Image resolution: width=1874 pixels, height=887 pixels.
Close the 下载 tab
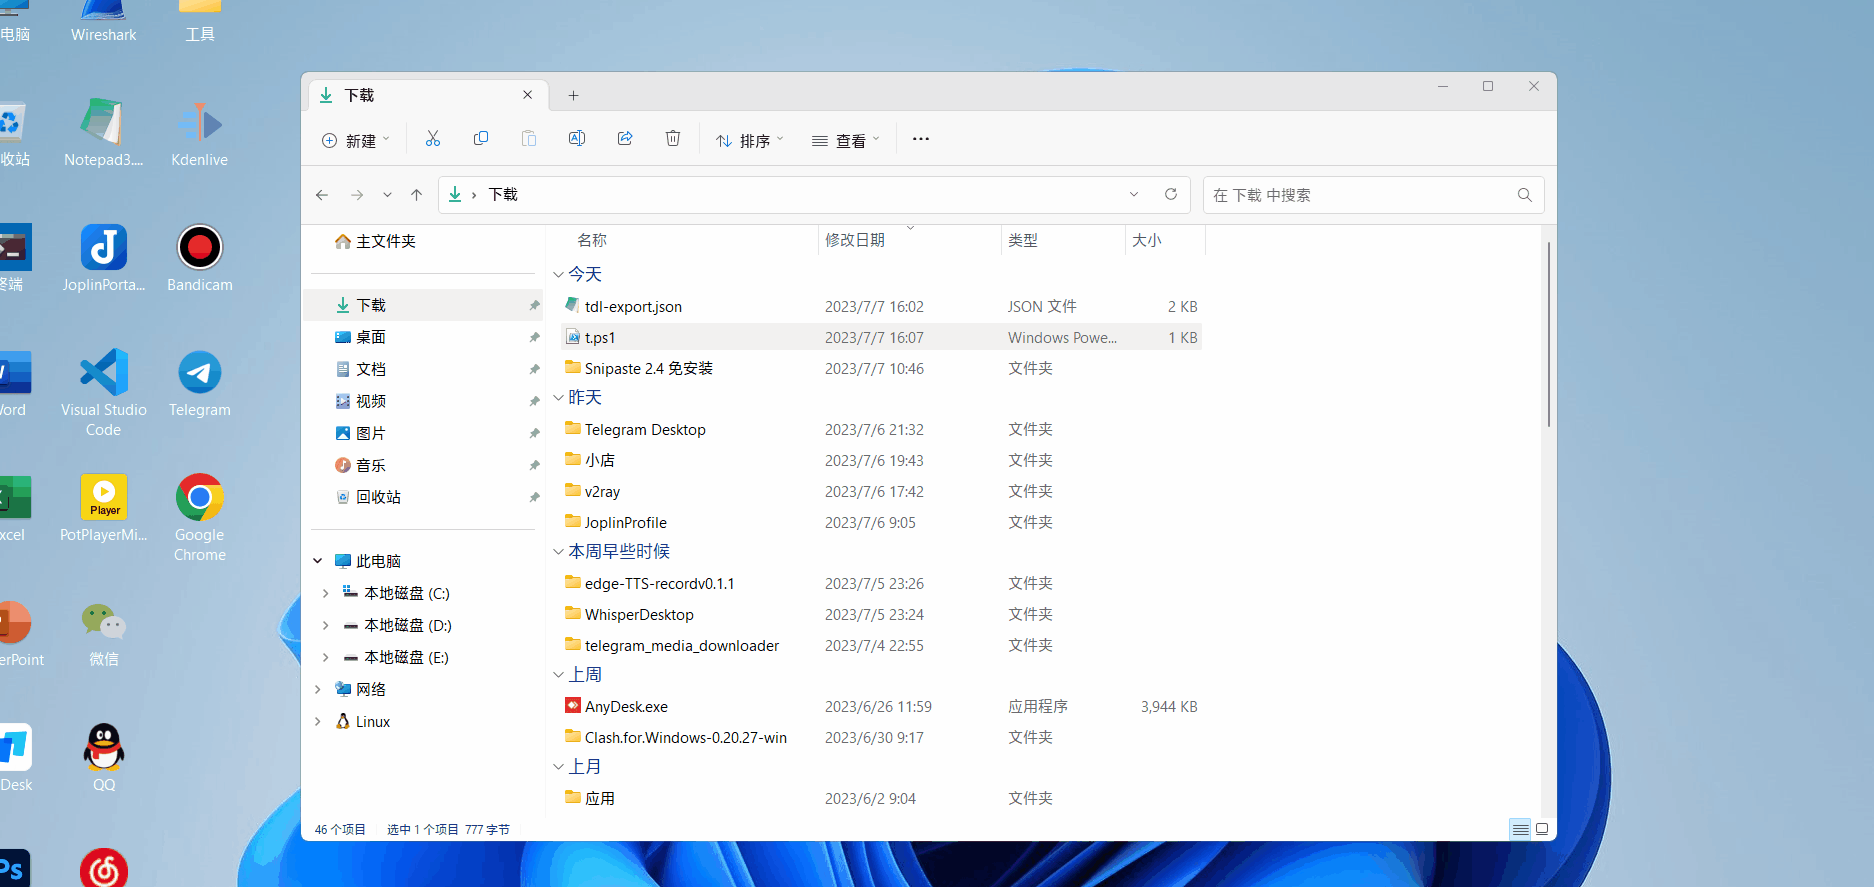click(528, 94)
